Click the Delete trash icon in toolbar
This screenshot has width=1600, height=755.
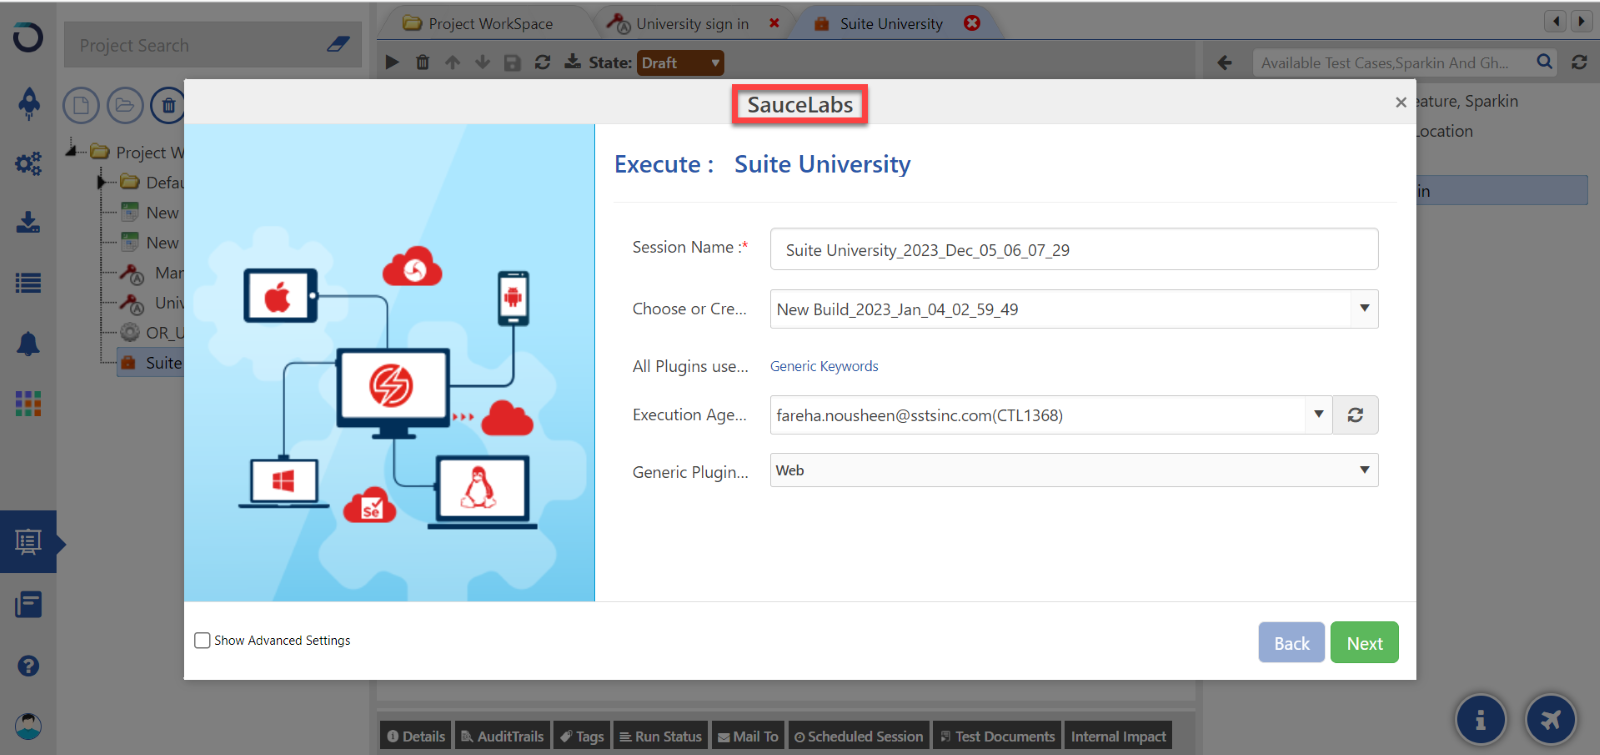[x=422, y=62]
